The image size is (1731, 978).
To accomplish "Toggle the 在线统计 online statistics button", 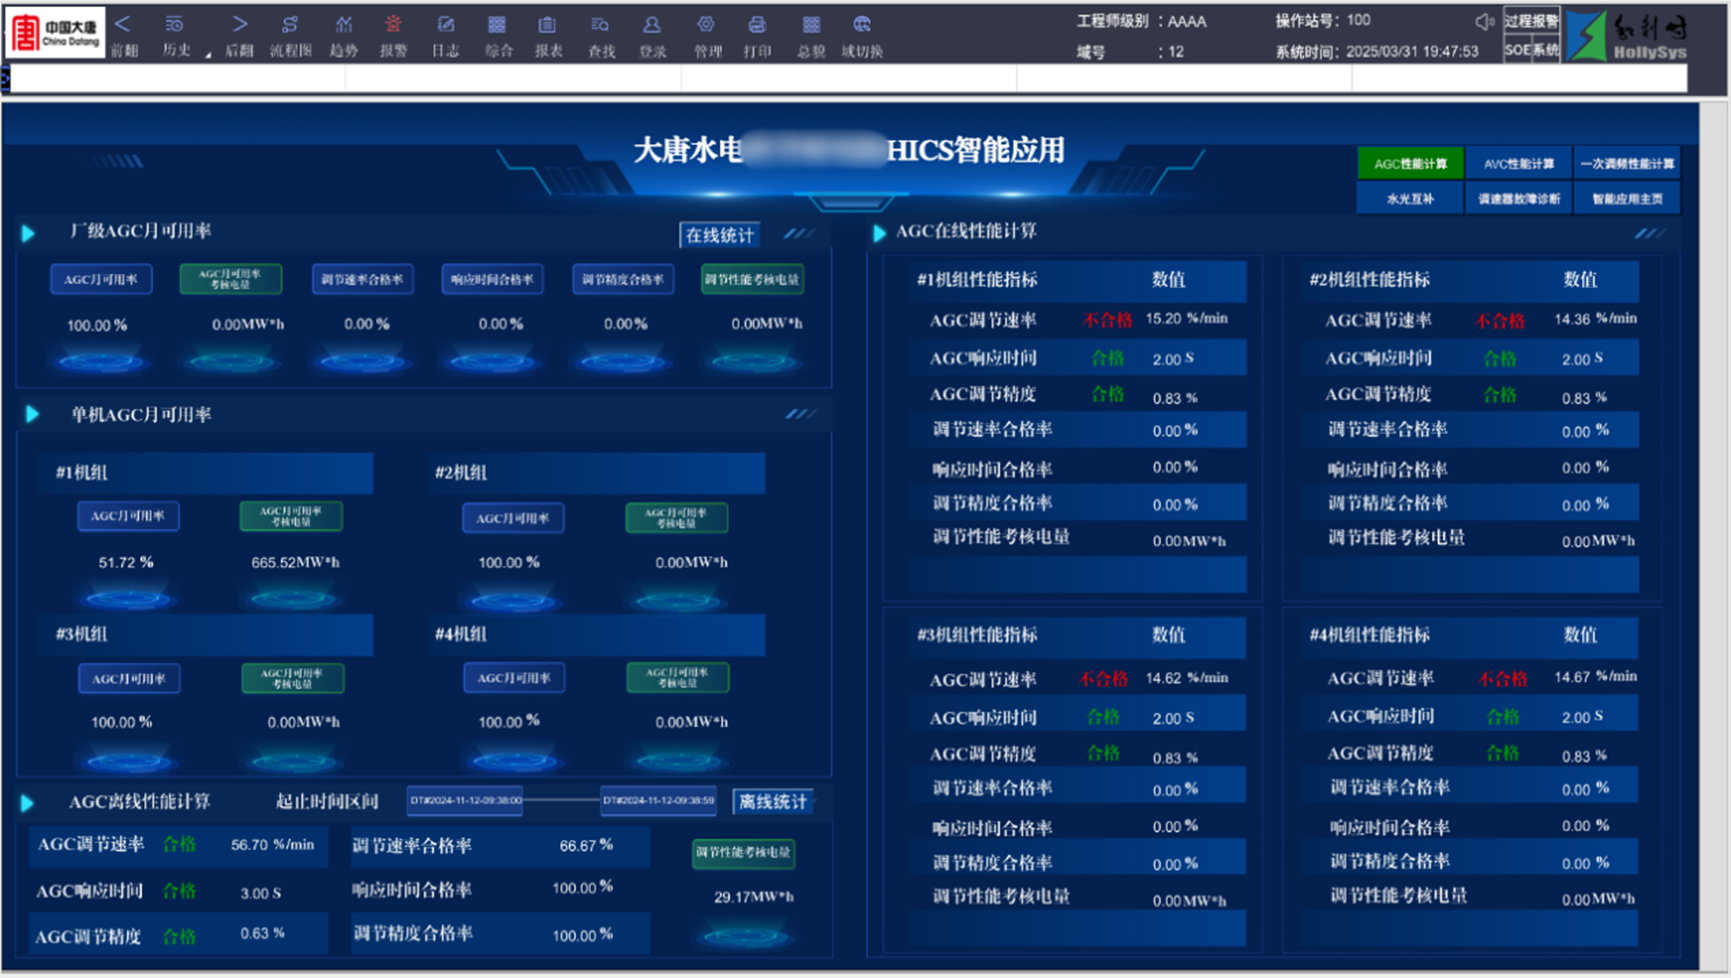I will tap(719, 235).
